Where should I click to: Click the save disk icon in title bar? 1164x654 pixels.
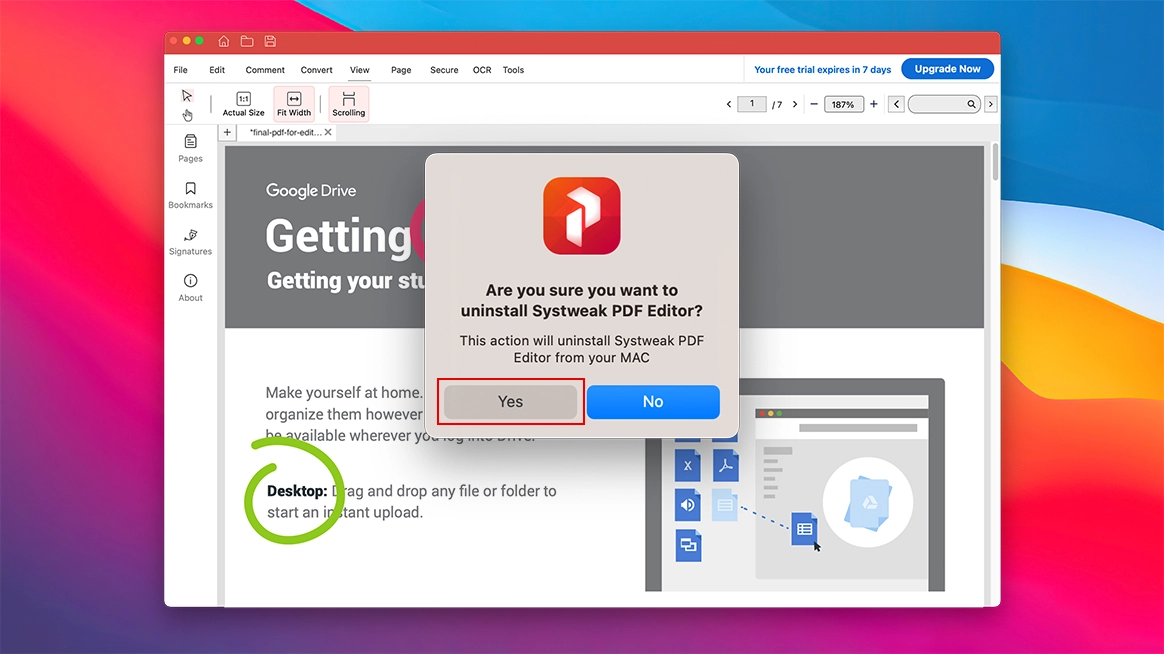(270, 42)
